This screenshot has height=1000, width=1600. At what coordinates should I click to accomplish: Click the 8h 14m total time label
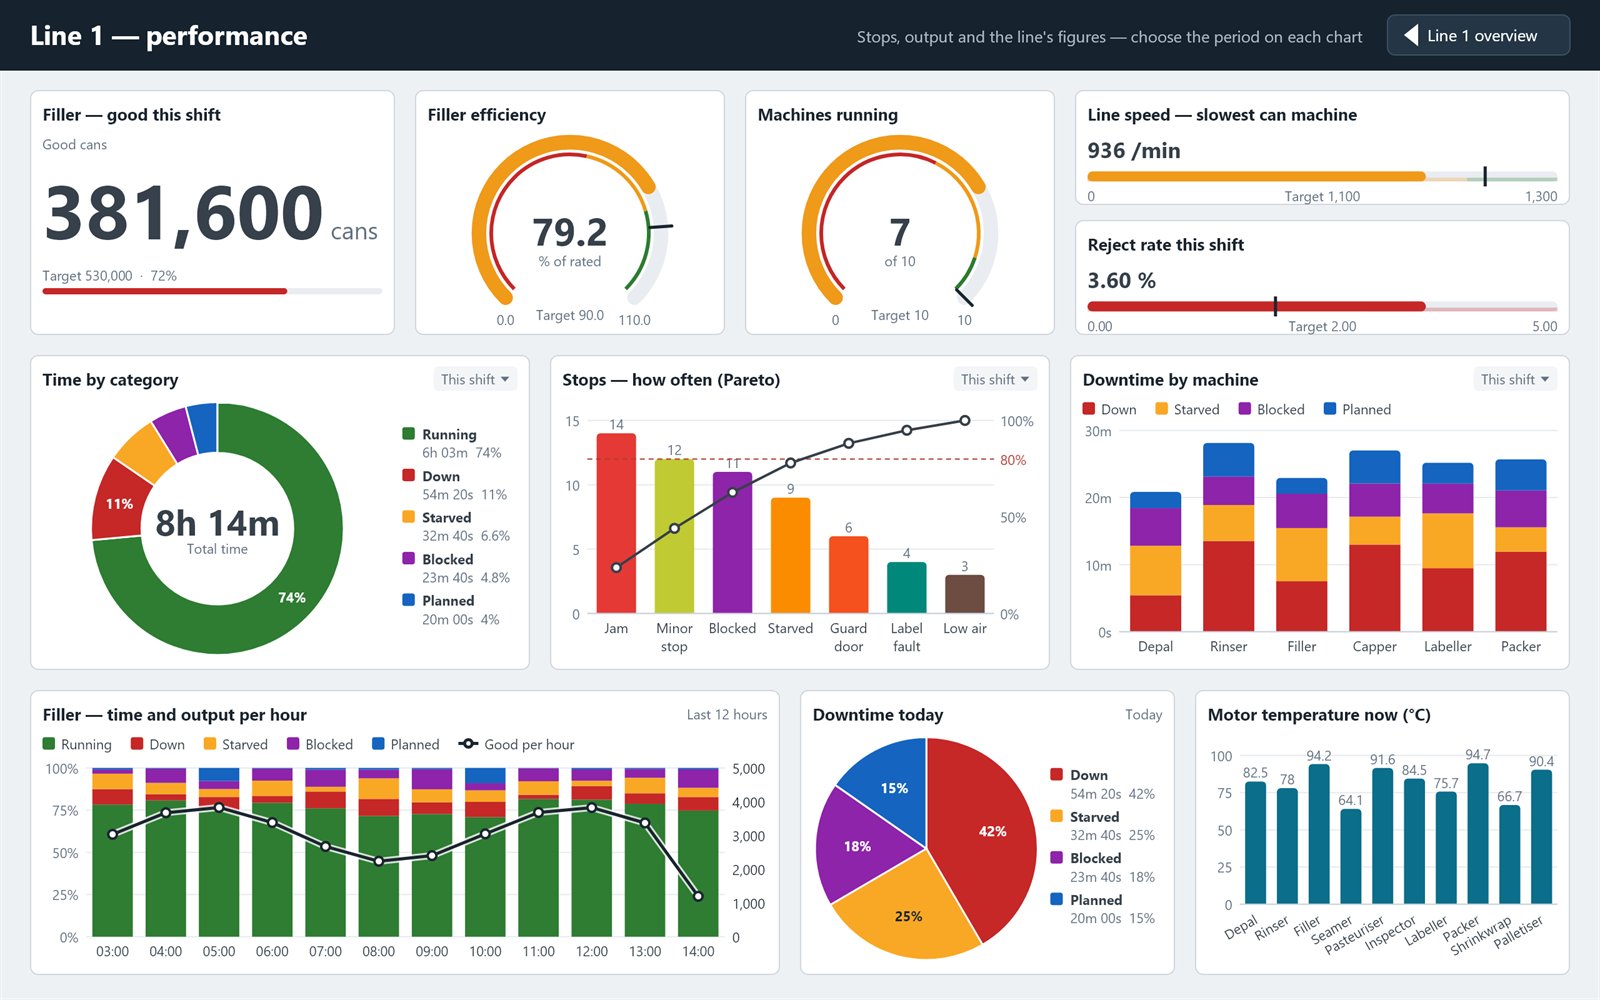point(217,523)
